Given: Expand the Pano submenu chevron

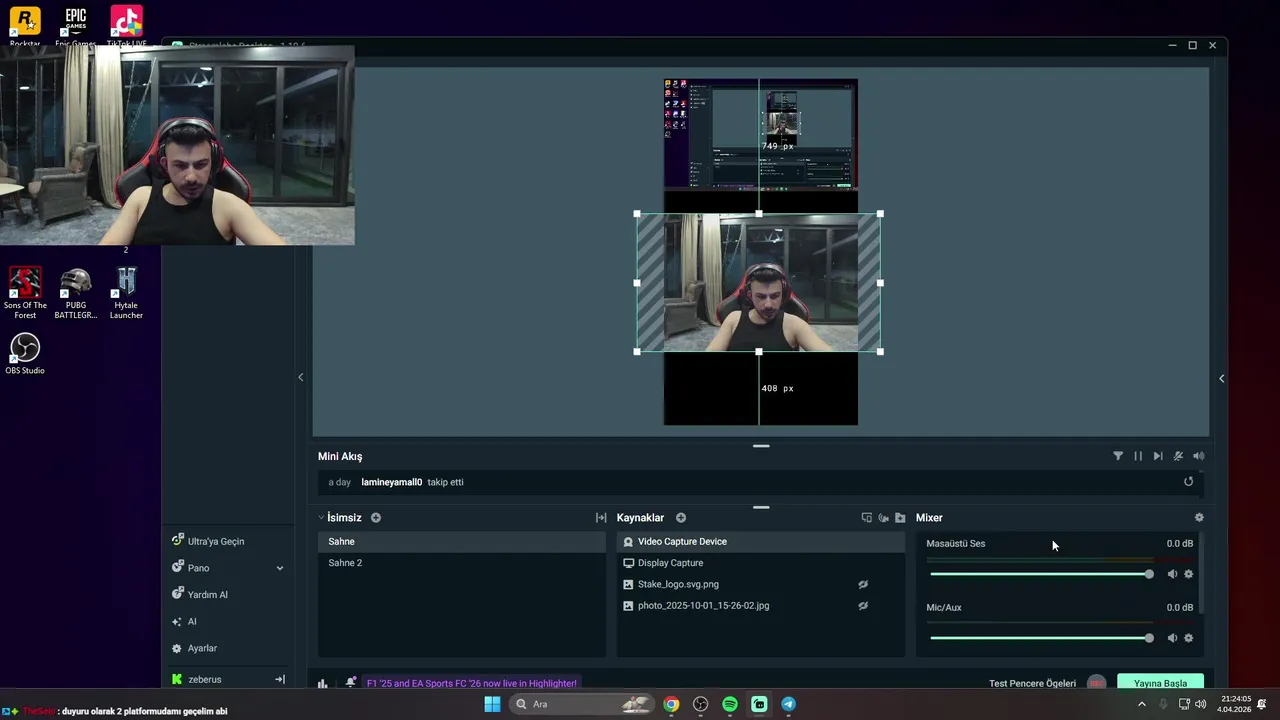Looking at the screenshot, I should click(x=280, y=568).
